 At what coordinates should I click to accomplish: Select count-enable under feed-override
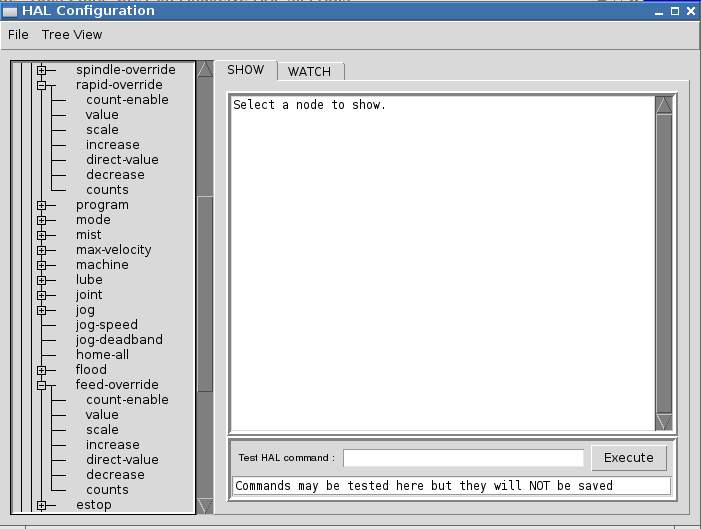coord(127,400)
